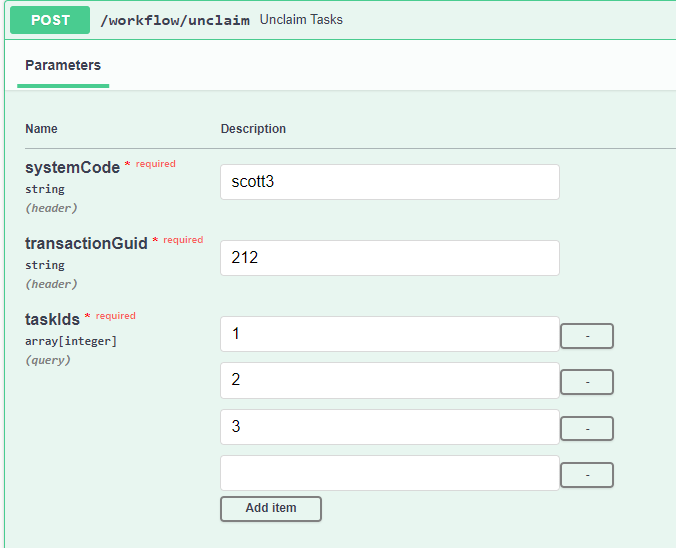Click the transactionGuid parameter name
Screen dimensions: 676x548
pos(86,244)
